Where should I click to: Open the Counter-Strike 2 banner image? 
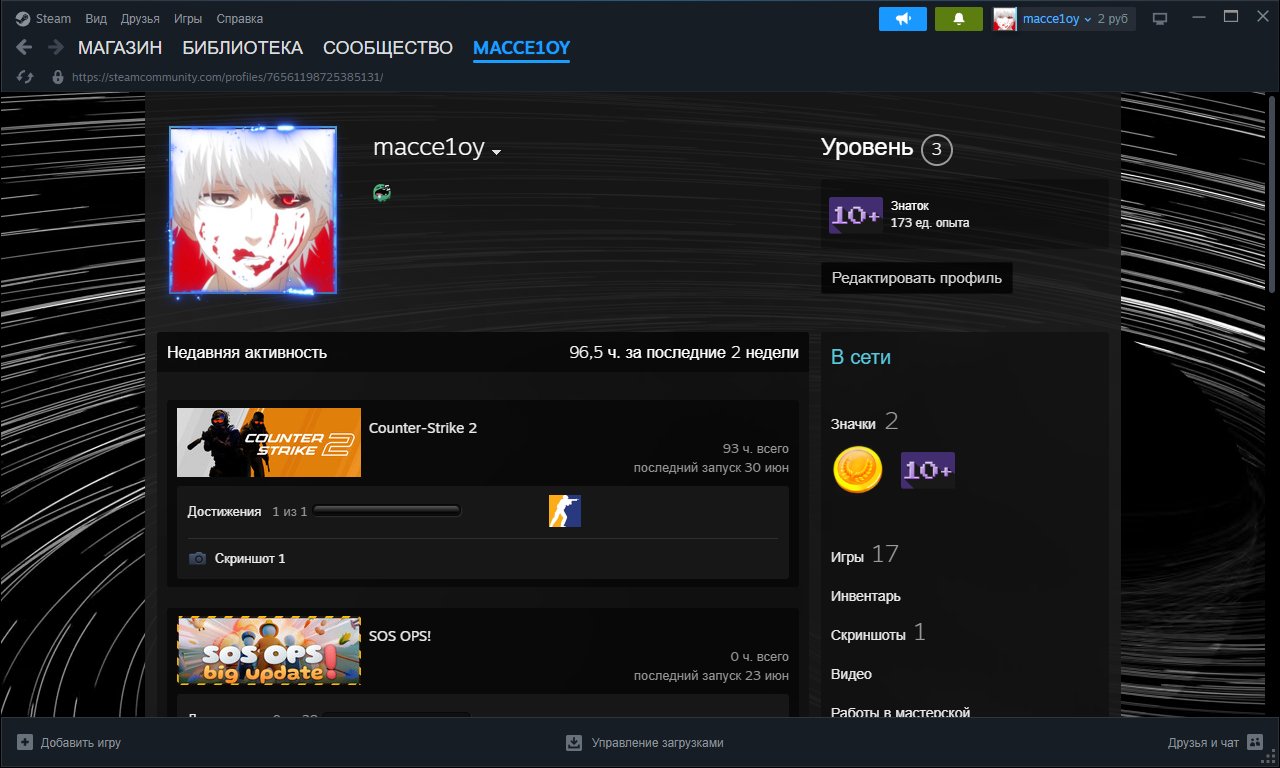269,442
